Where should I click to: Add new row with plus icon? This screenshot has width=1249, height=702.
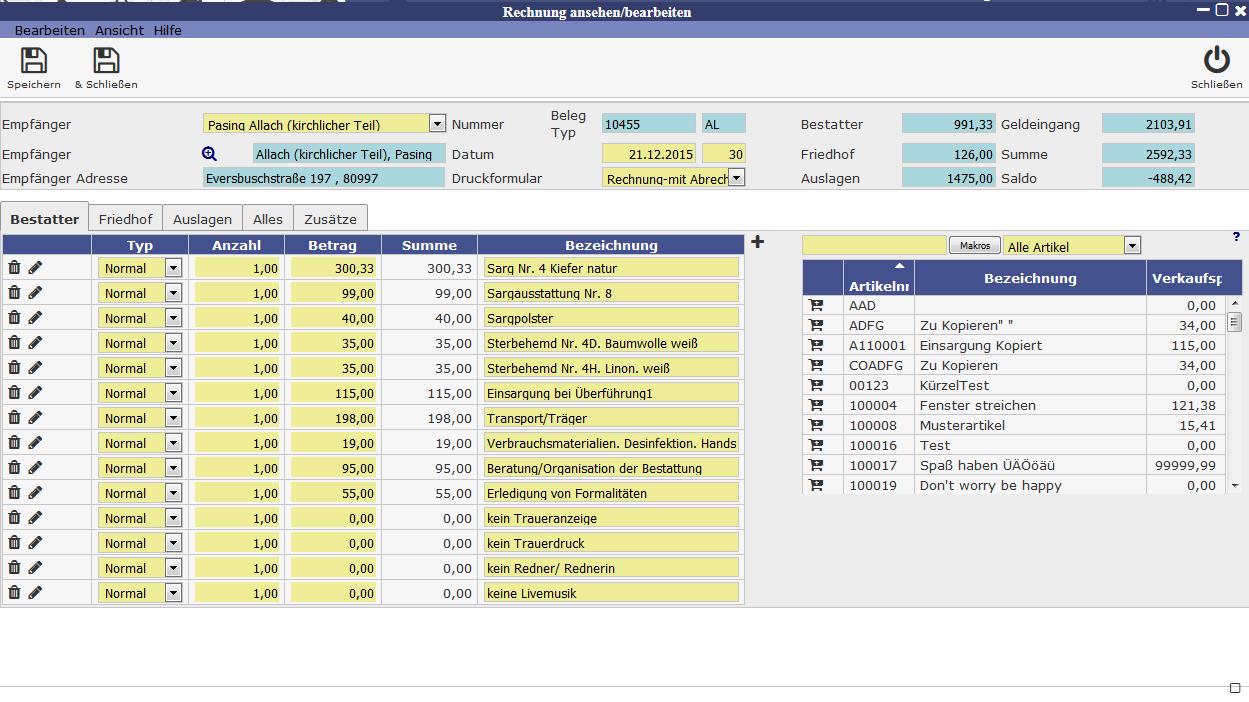click(x=757, y=242)
